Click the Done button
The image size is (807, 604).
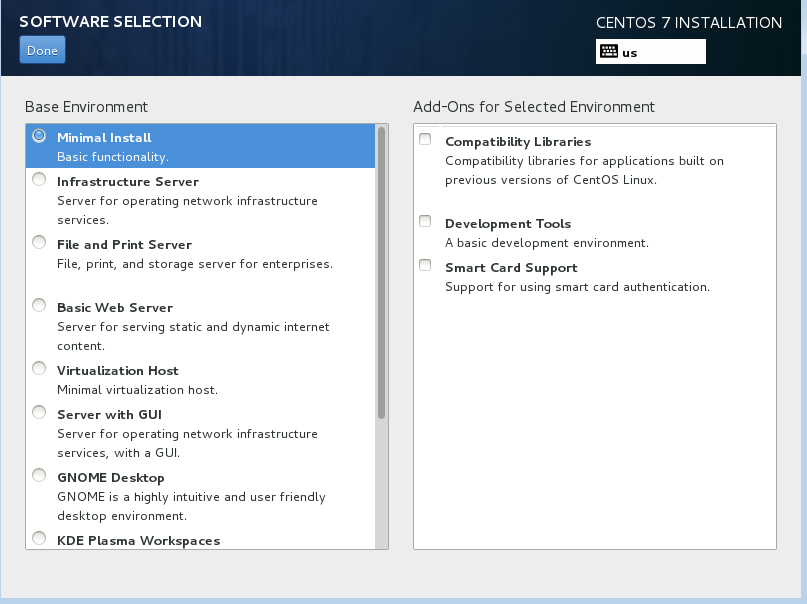coord(41,49)
